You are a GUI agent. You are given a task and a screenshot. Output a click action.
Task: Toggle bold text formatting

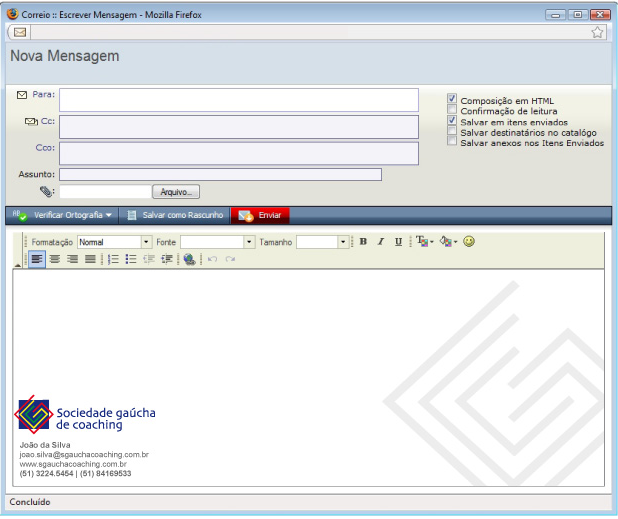tap(363, 242)
